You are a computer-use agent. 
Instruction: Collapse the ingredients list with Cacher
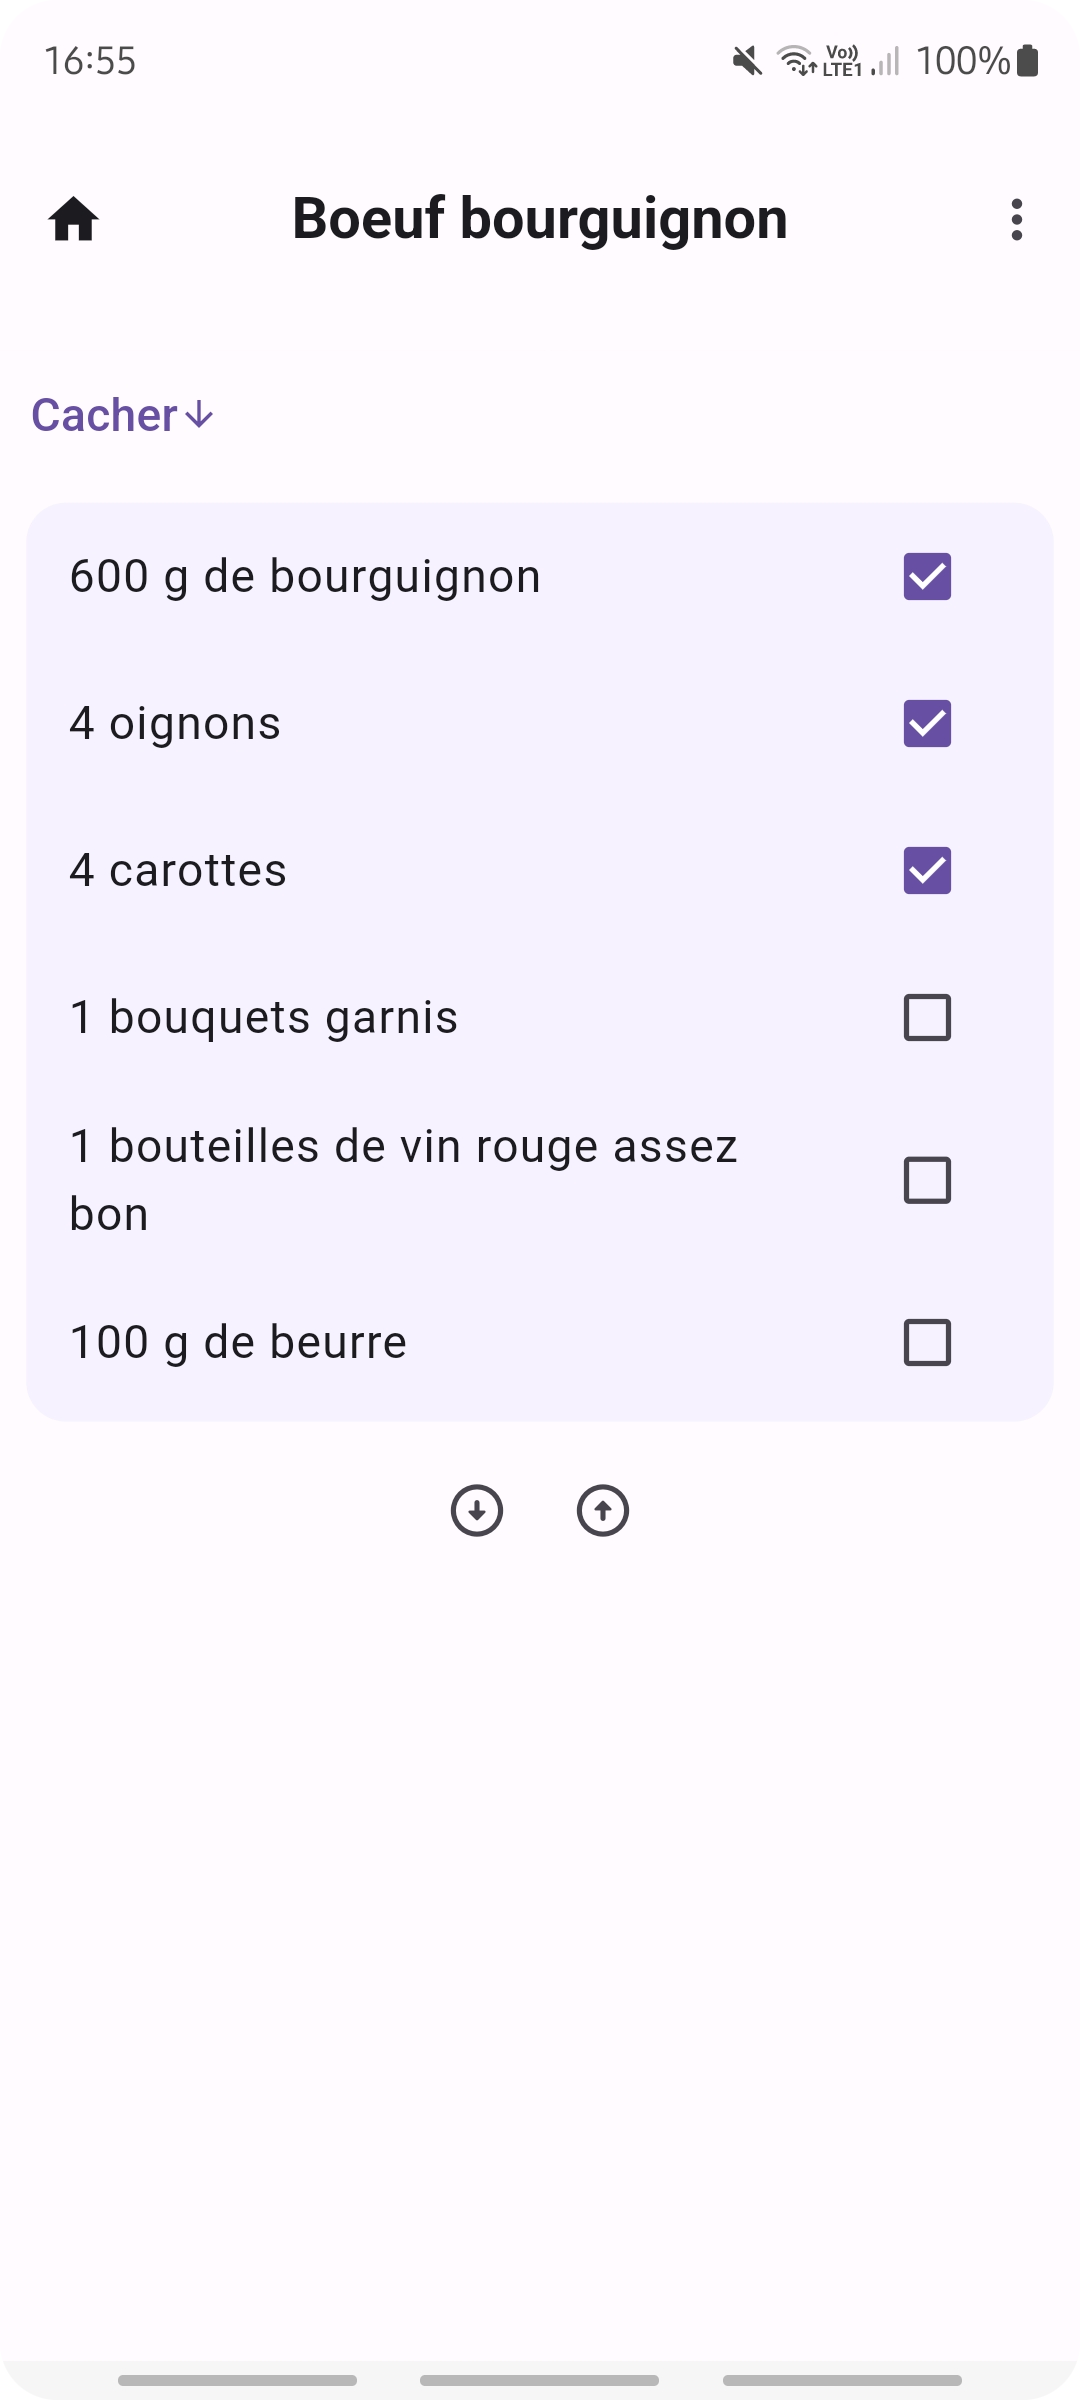[105, 415]
